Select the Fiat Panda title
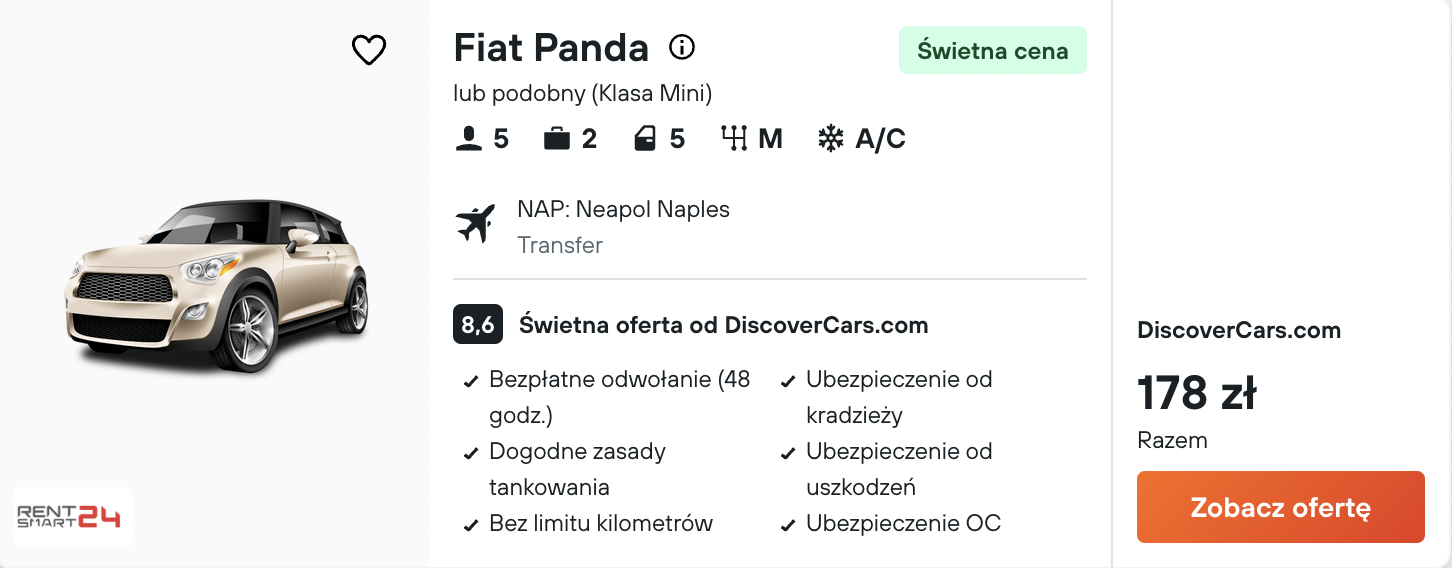Screen dimensions: 1452x568 (551, 47)
